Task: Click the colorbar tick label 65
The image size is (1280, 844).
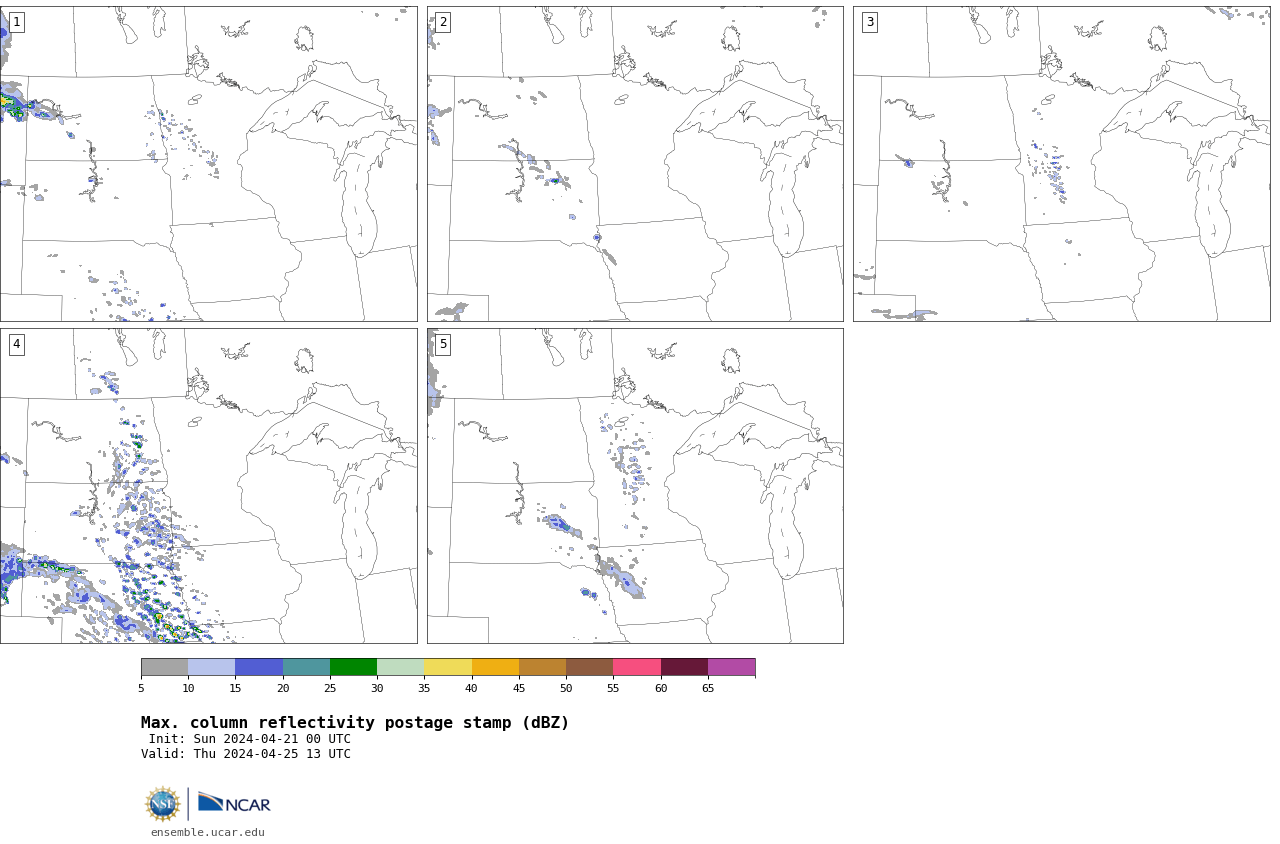Action: (708, 688)
